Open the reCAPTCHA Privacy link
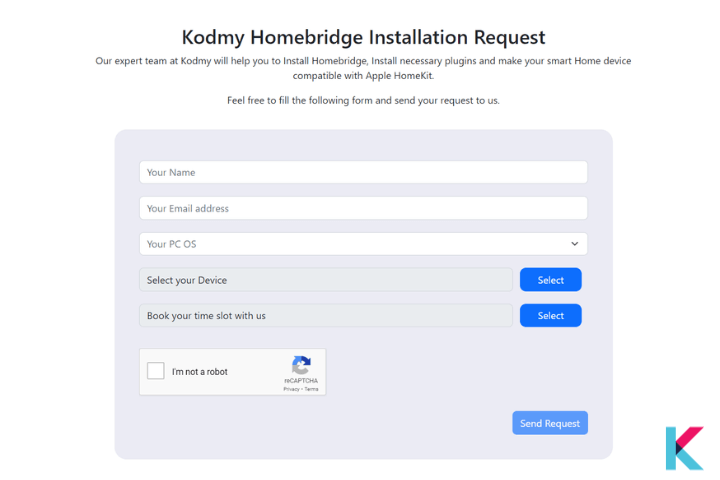The image size is (720, 480). [291, 389]
